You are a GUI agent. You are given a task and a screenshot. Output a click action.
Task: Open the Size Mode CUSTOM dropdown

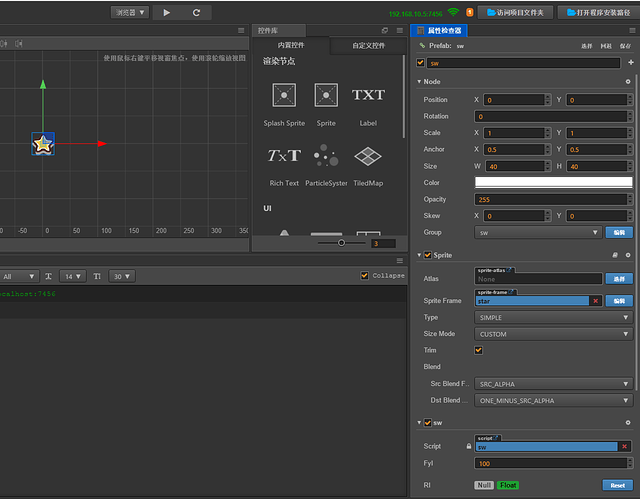tap(553, 334)
